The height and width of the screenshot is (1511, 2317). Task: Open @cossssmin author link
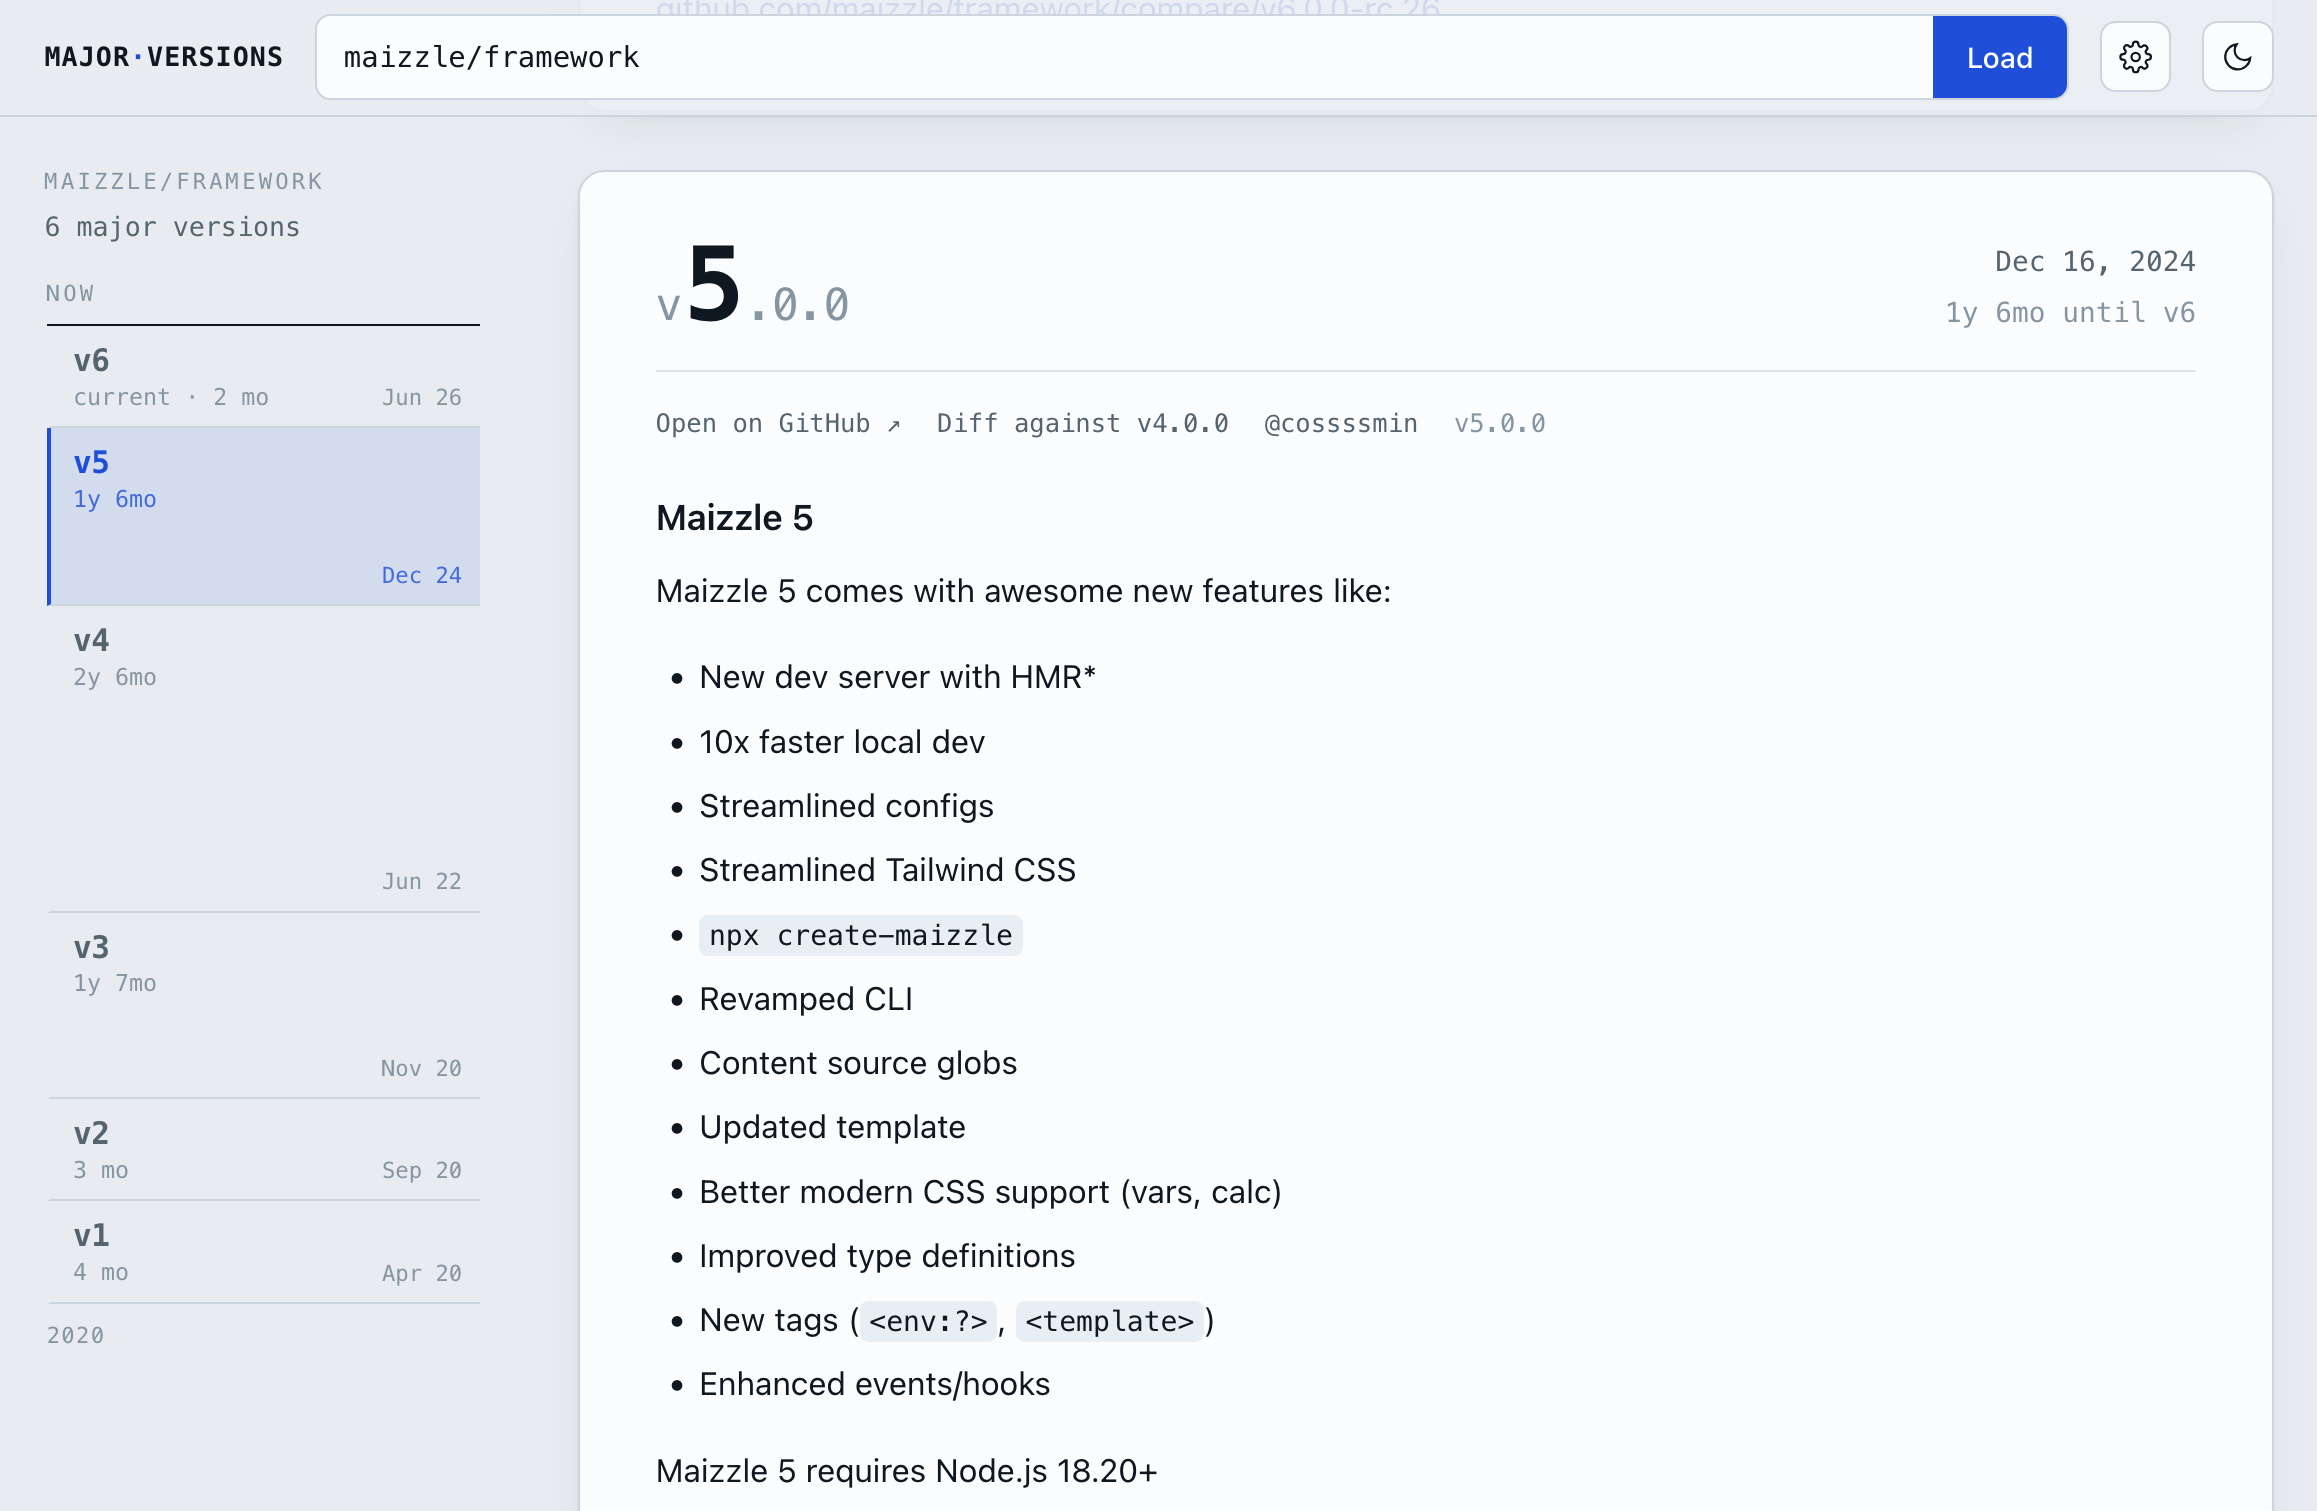(1341, 424)
